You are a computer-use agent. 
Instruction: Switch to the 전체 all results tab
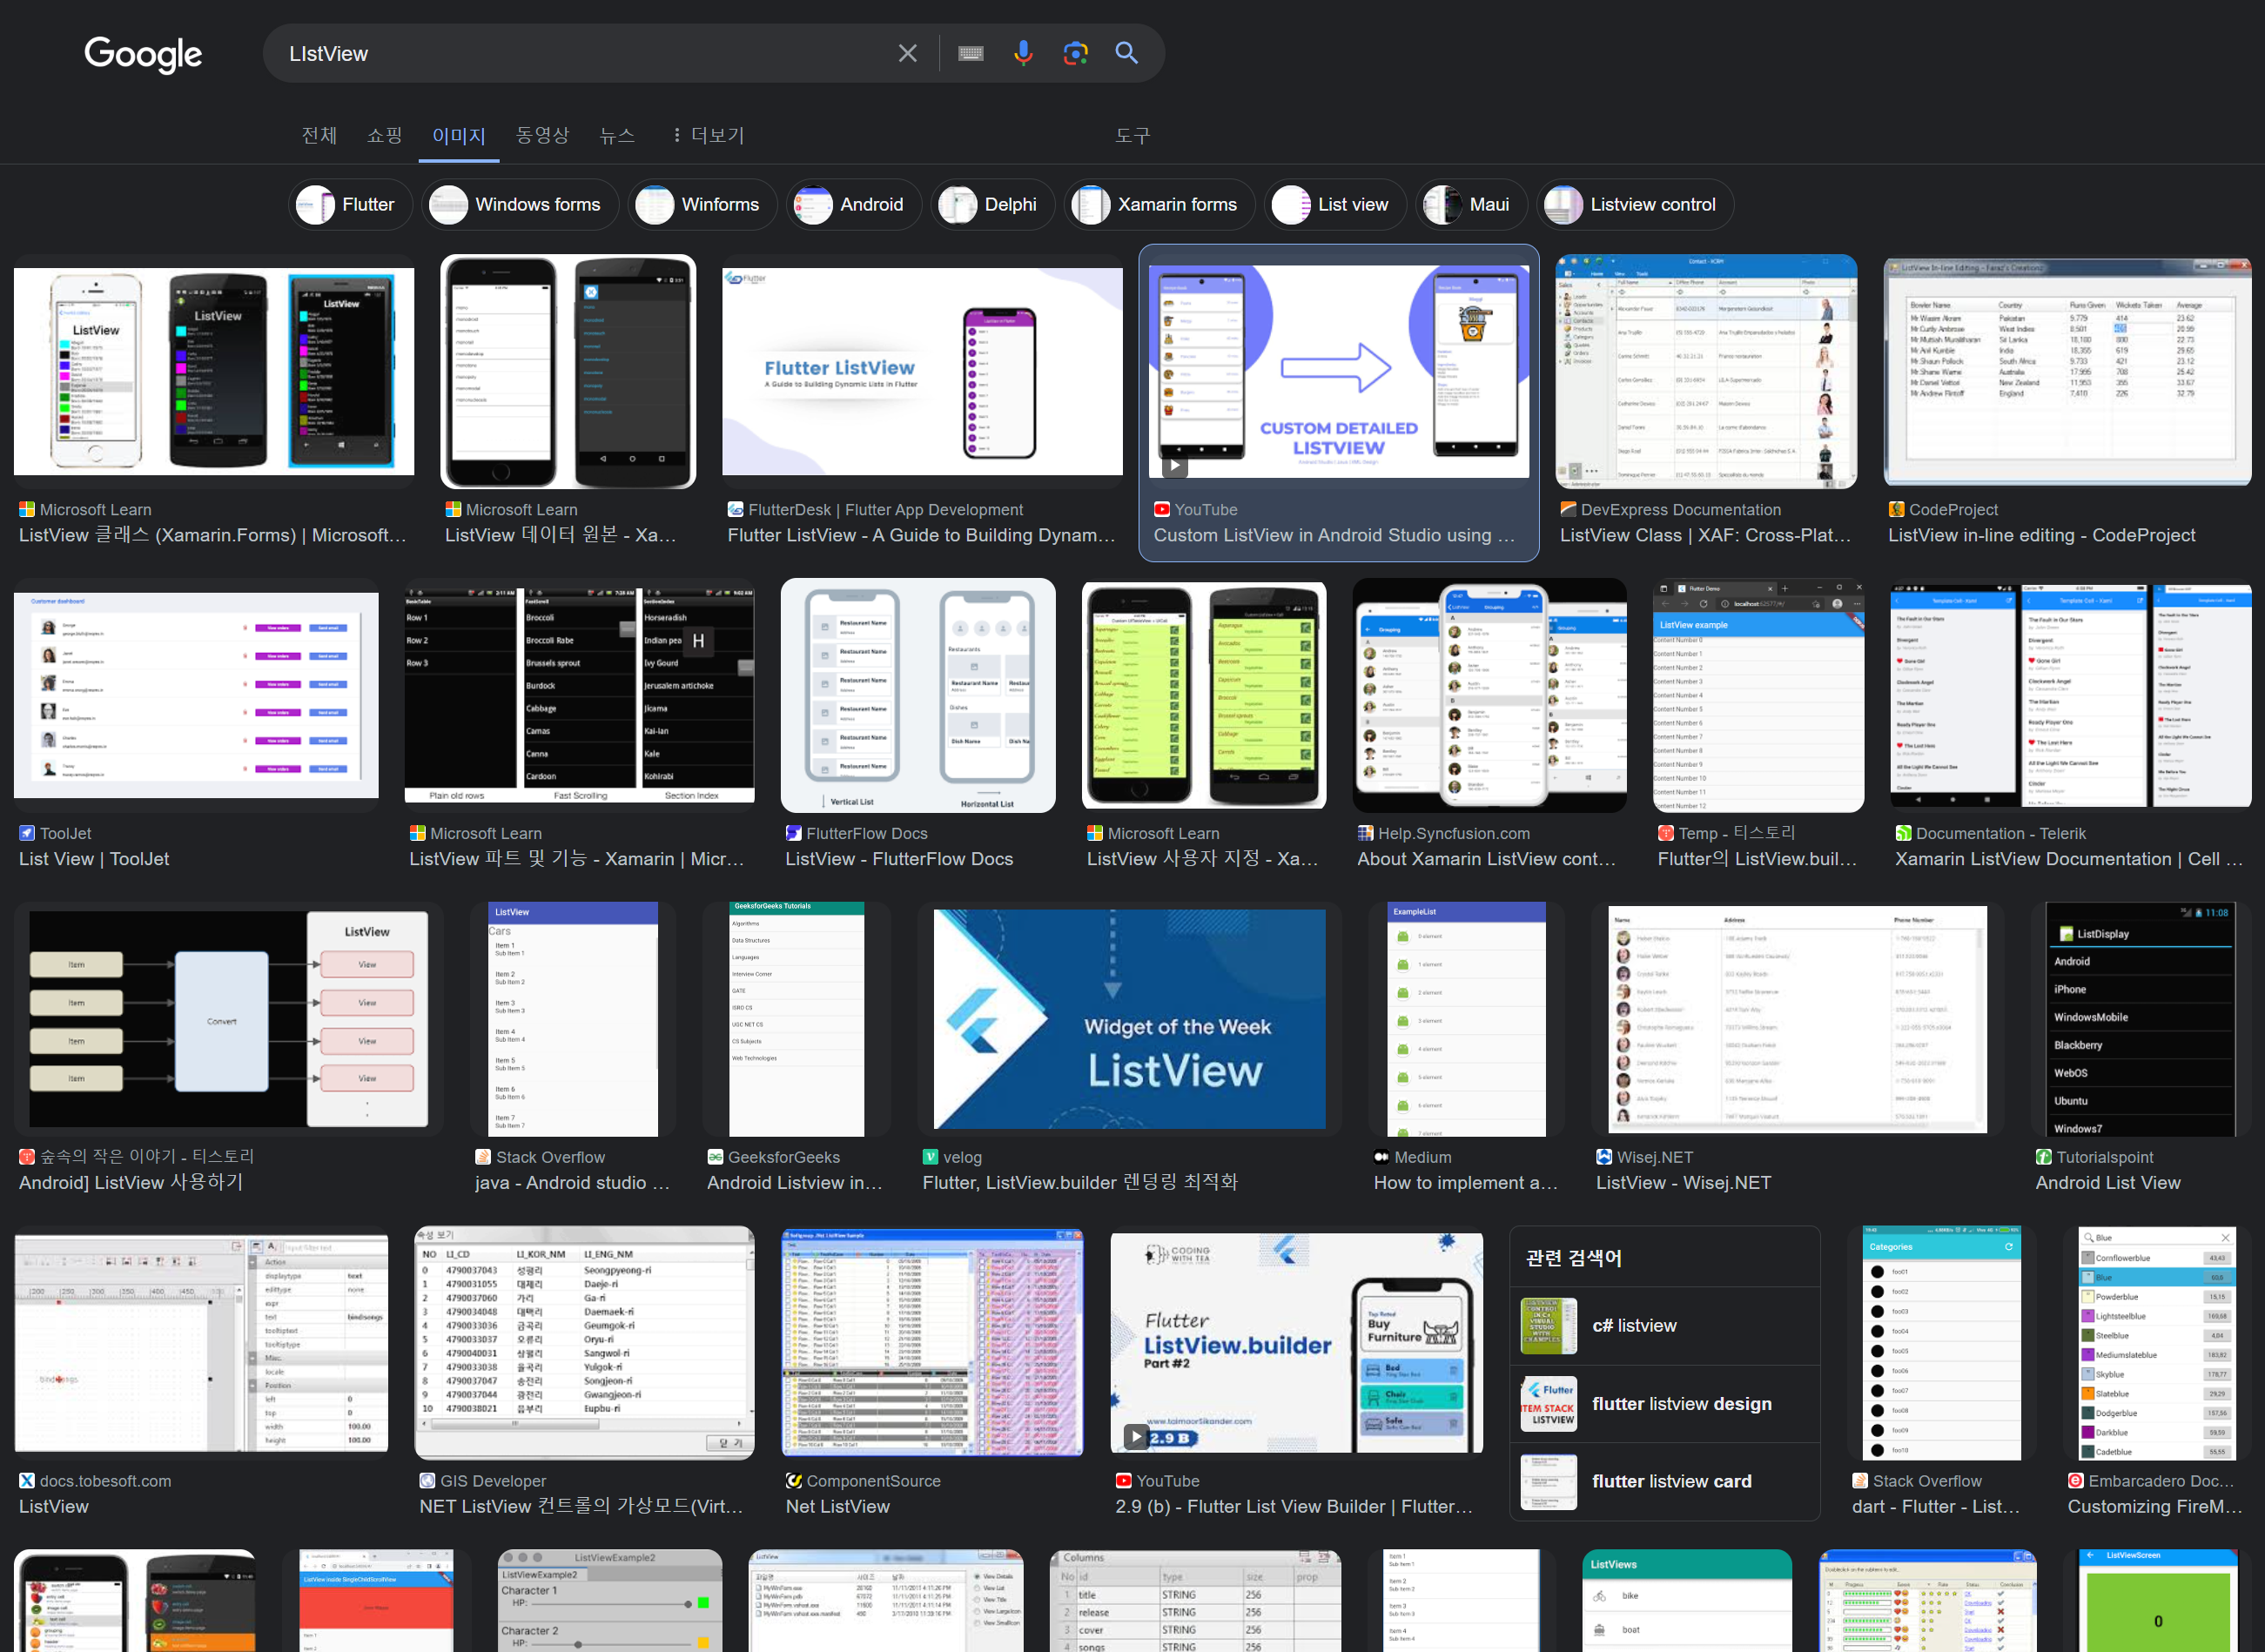click(x=319, y=135)
